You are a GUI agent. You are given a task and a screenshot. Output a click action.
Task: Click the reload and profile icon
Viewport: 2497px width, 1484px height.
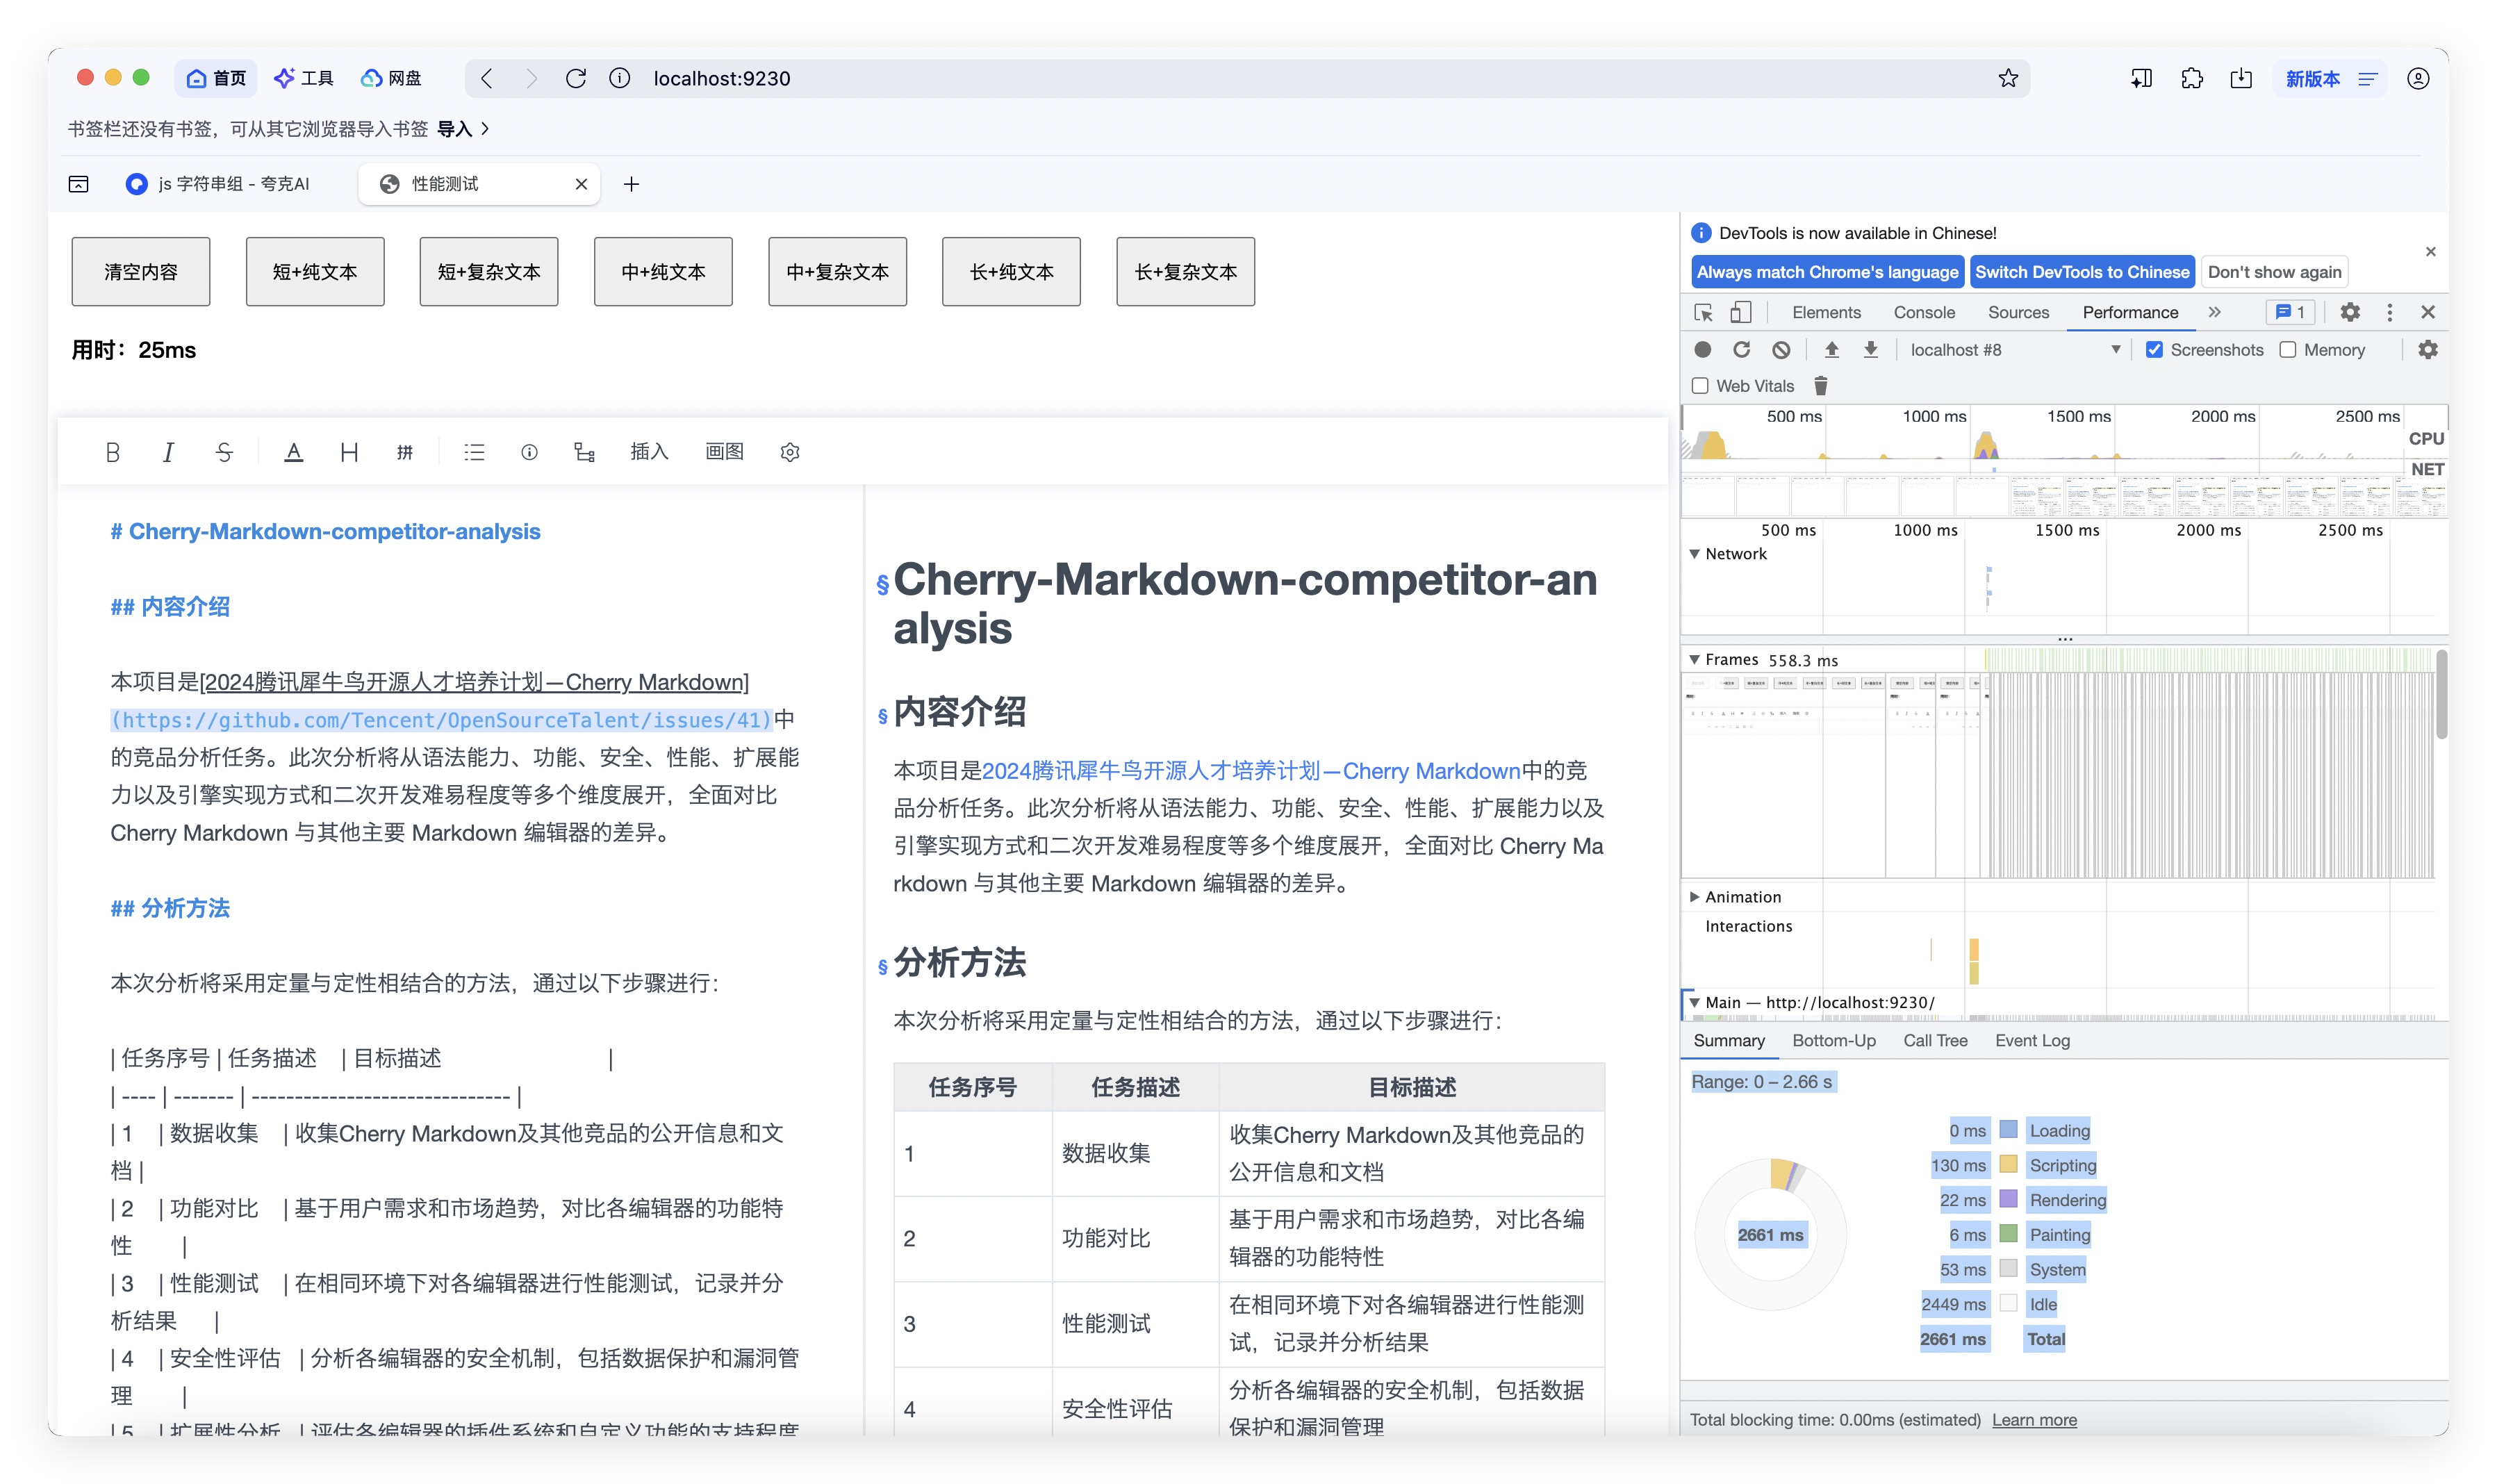(1741, 350)
